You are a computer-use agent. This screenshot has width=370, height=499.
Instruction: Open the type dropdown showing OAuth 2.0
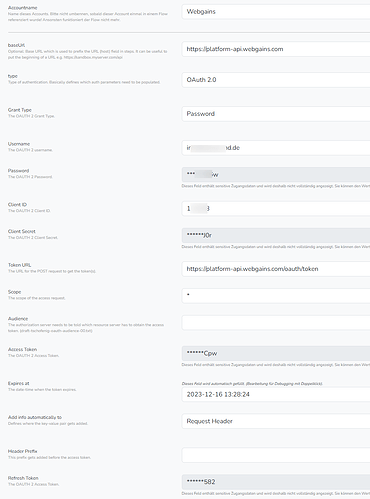[x=276, y=80]
